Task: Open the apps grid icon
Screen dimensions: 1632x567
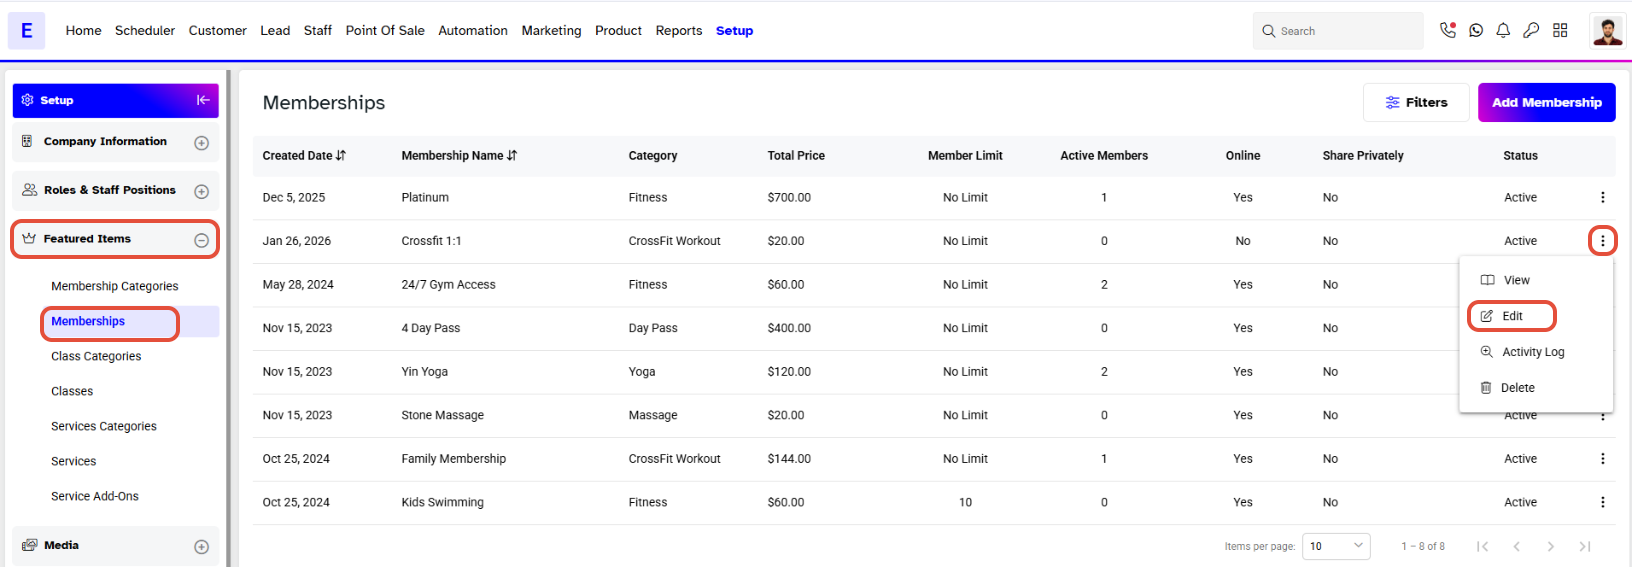Action: click(x=1560, y=31)
